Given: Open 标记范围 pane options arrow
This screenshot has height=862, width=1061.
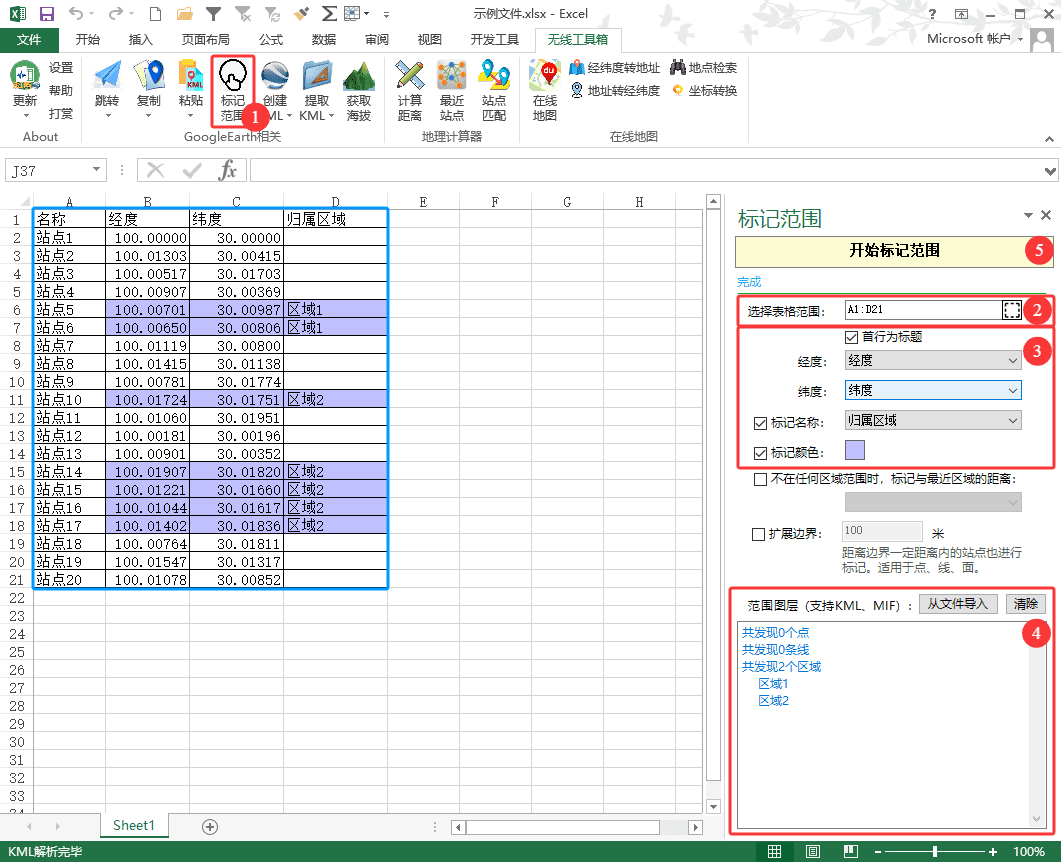Looking at the screenshot, I should 1029,215.
